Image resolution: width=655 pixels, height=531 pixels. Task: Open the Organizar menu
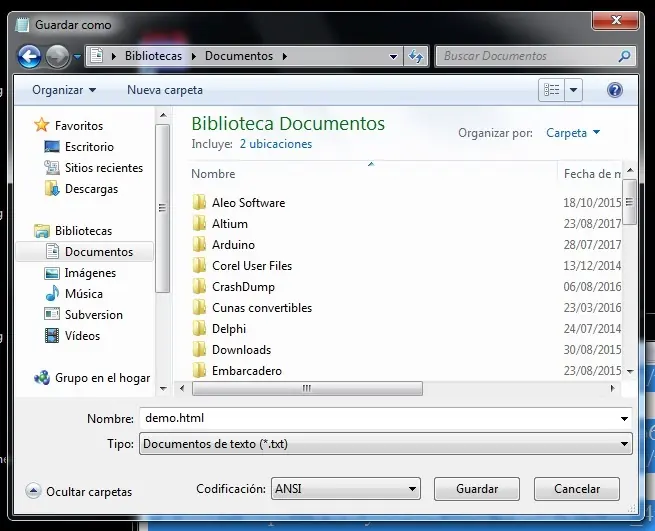(x=64, y=90)
